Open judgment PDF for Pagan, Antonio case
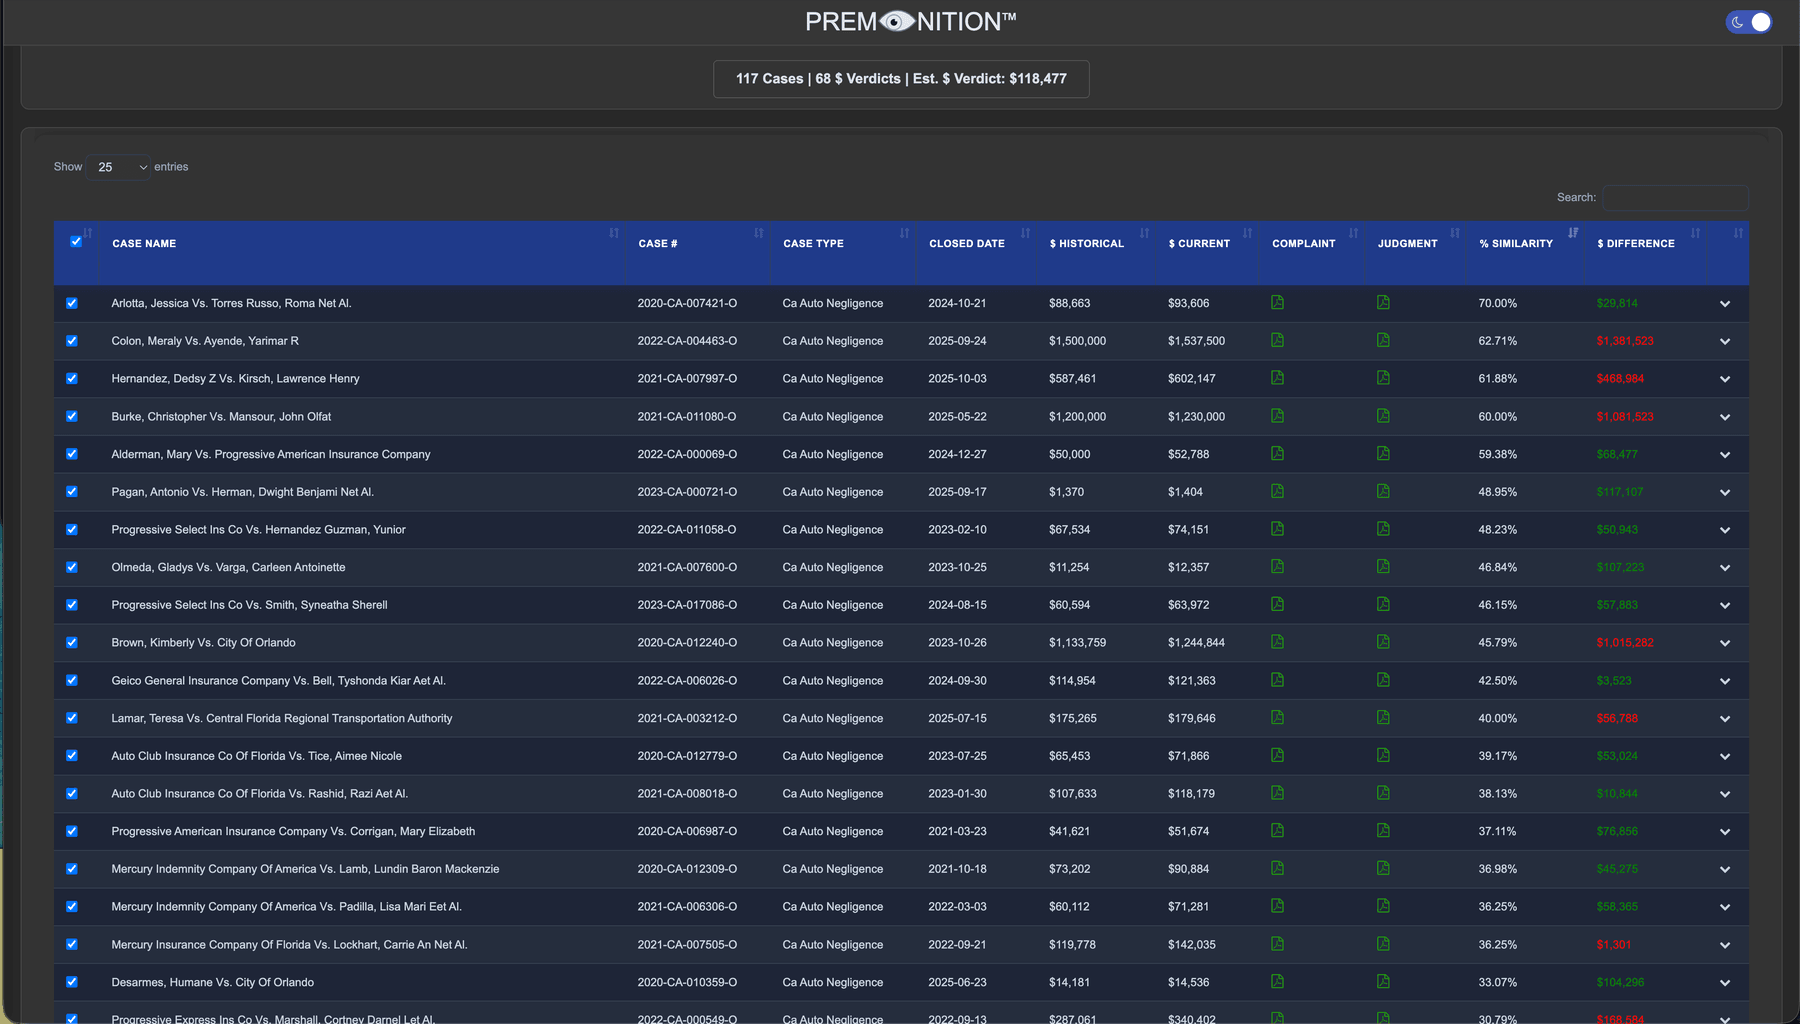Viewport: 1800px width, 1024px height. [1383, 491]
